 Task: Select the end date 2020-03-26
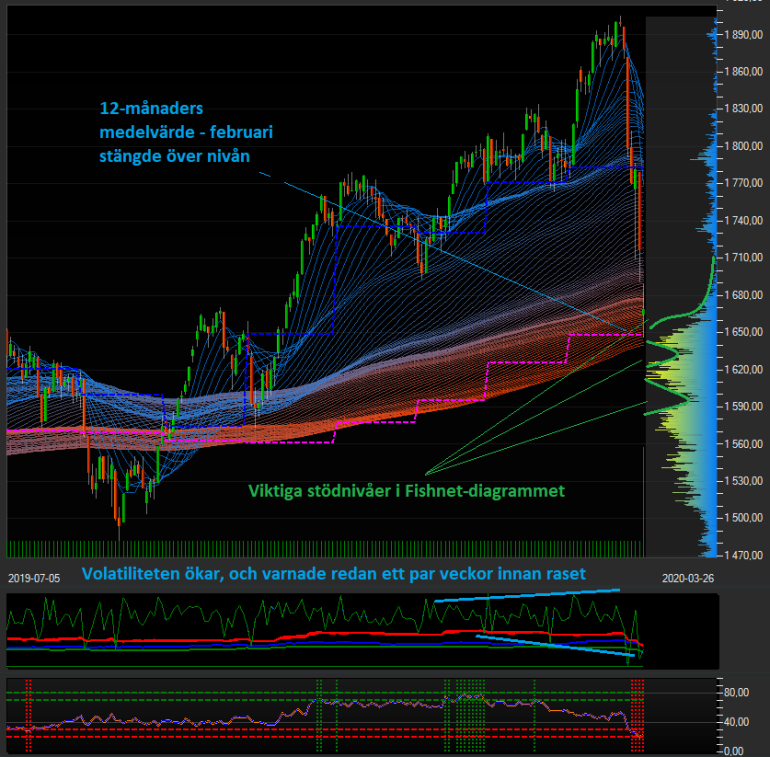point(688,578)
